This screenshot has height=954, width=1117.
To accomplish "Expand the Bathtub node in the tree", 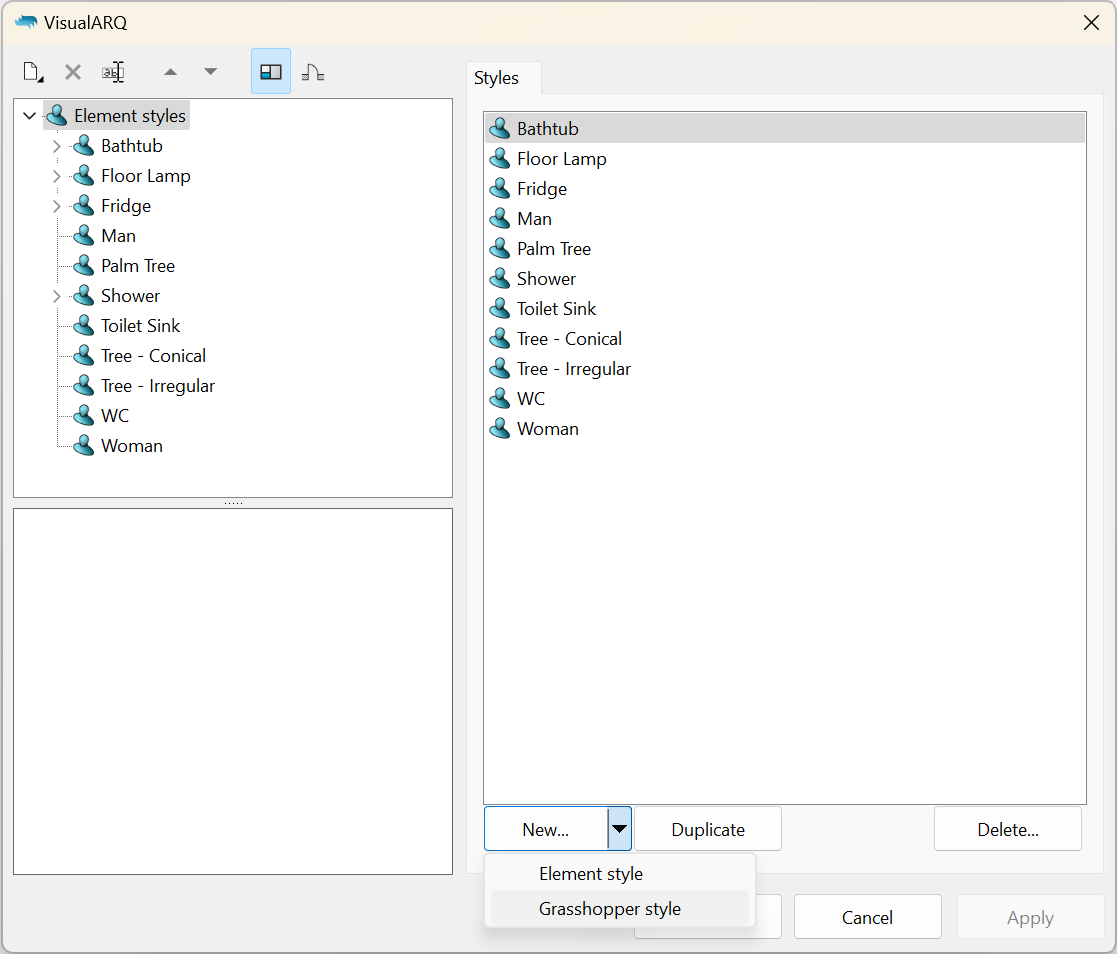I will (56, 146).
